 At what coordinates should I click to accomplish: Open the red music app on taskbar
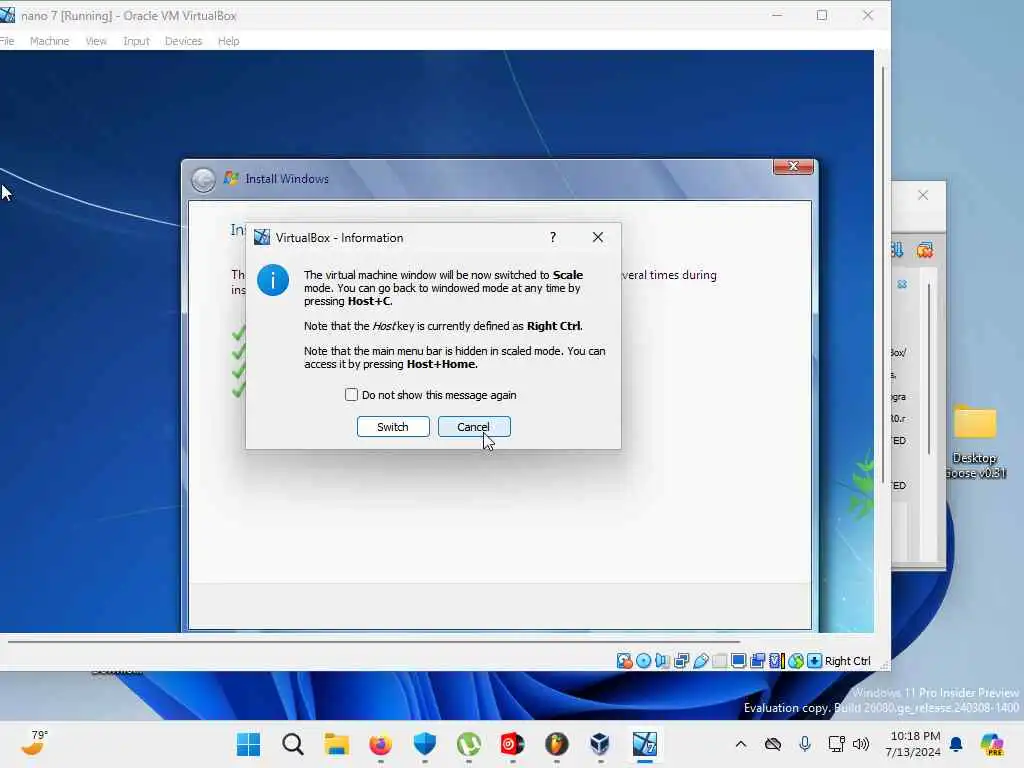[x=513, y=744]
